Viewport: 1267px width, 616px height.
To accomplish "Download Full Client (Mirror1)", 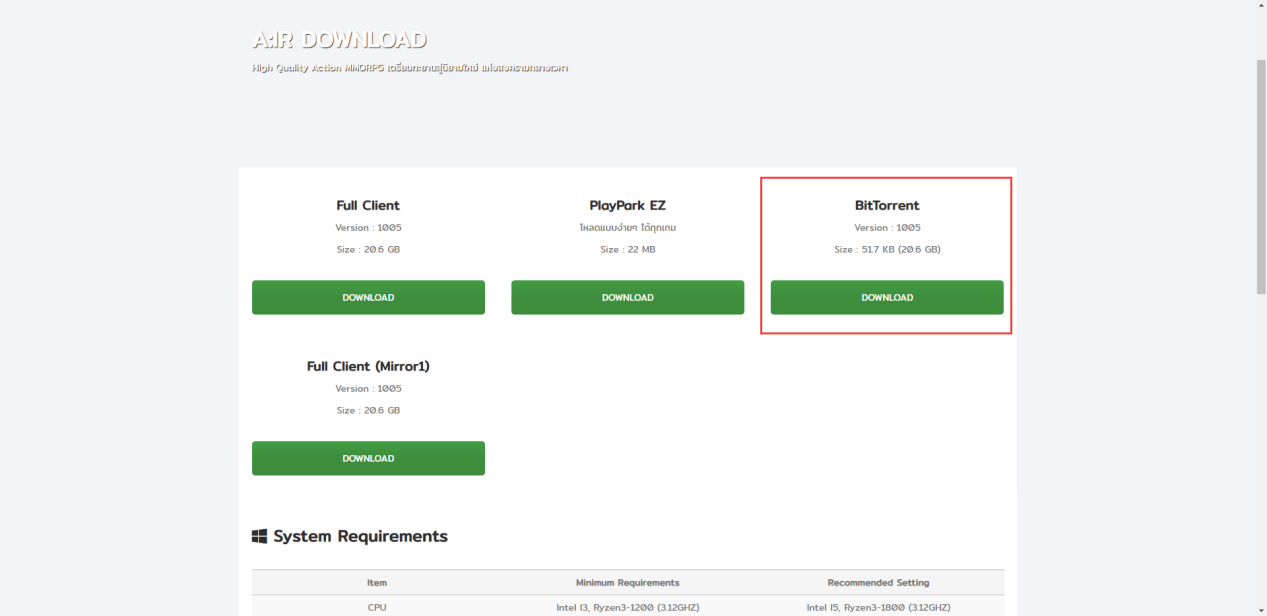I will pyautogui.click(x=368, y=458).
